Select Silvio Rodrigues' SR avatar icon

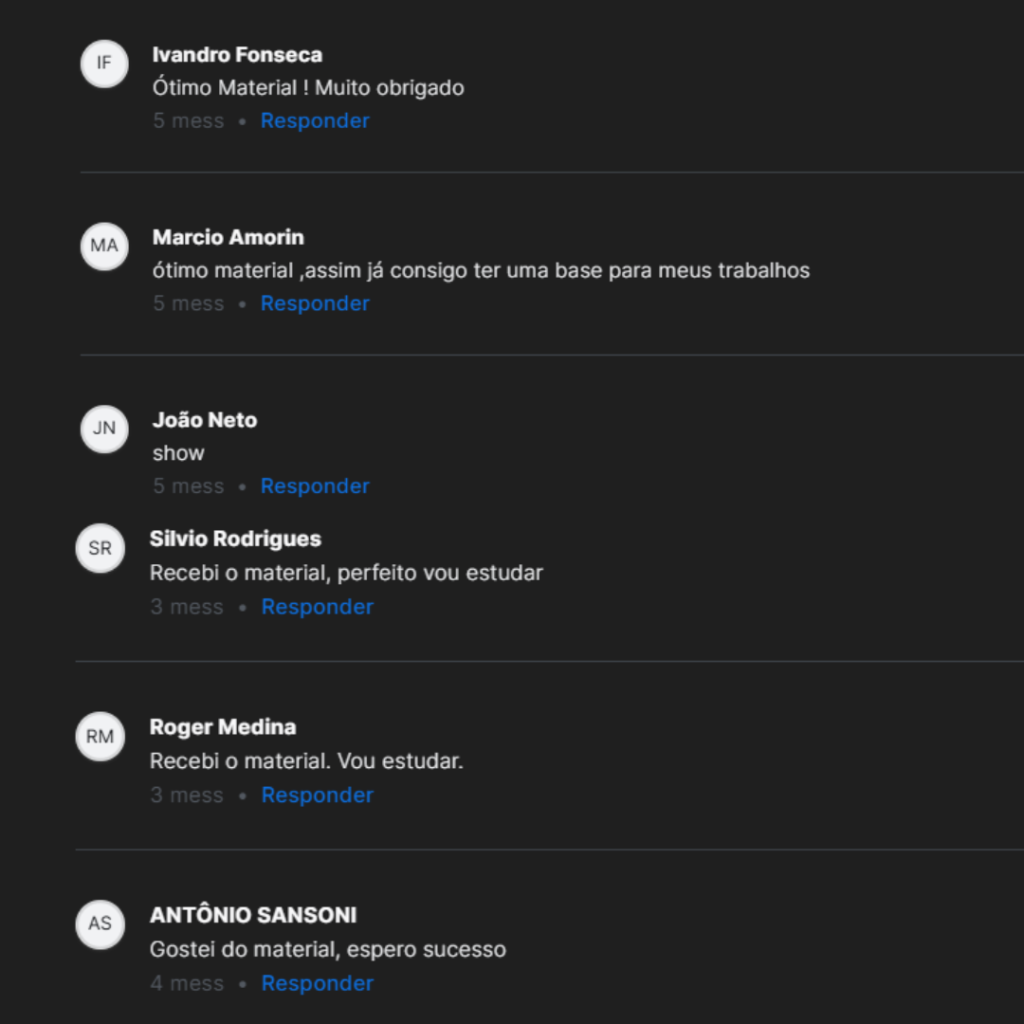point(100,549)
